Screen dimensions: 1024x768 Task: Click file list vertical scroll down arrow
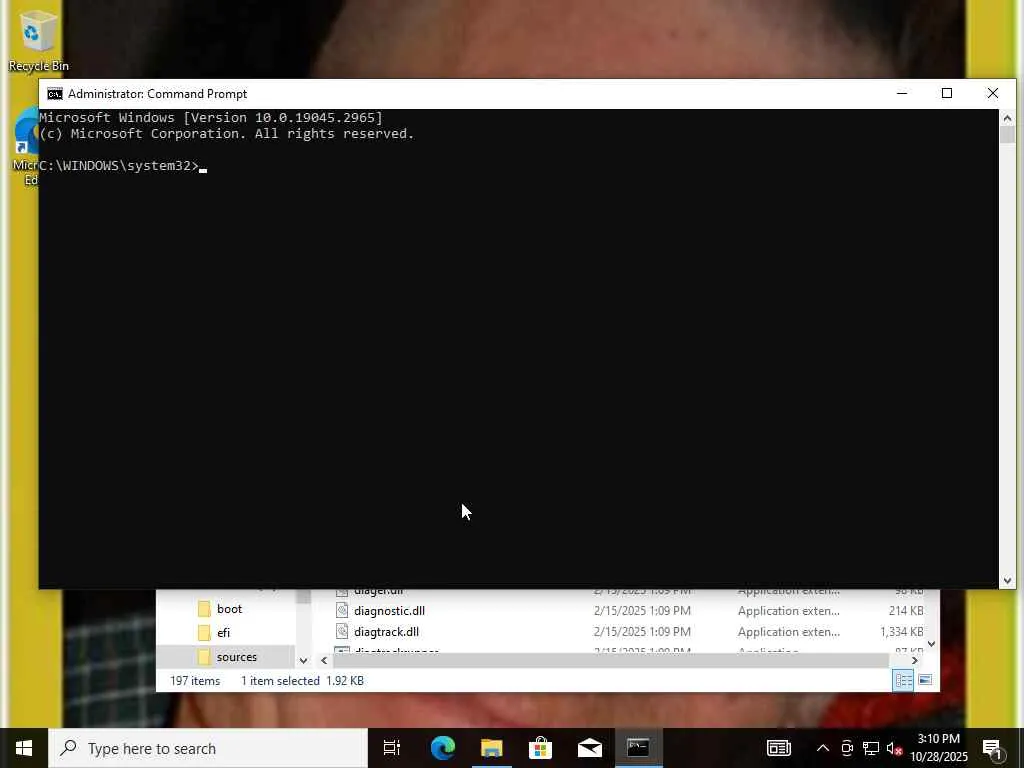pyautogui.click(x=931, y=644)
